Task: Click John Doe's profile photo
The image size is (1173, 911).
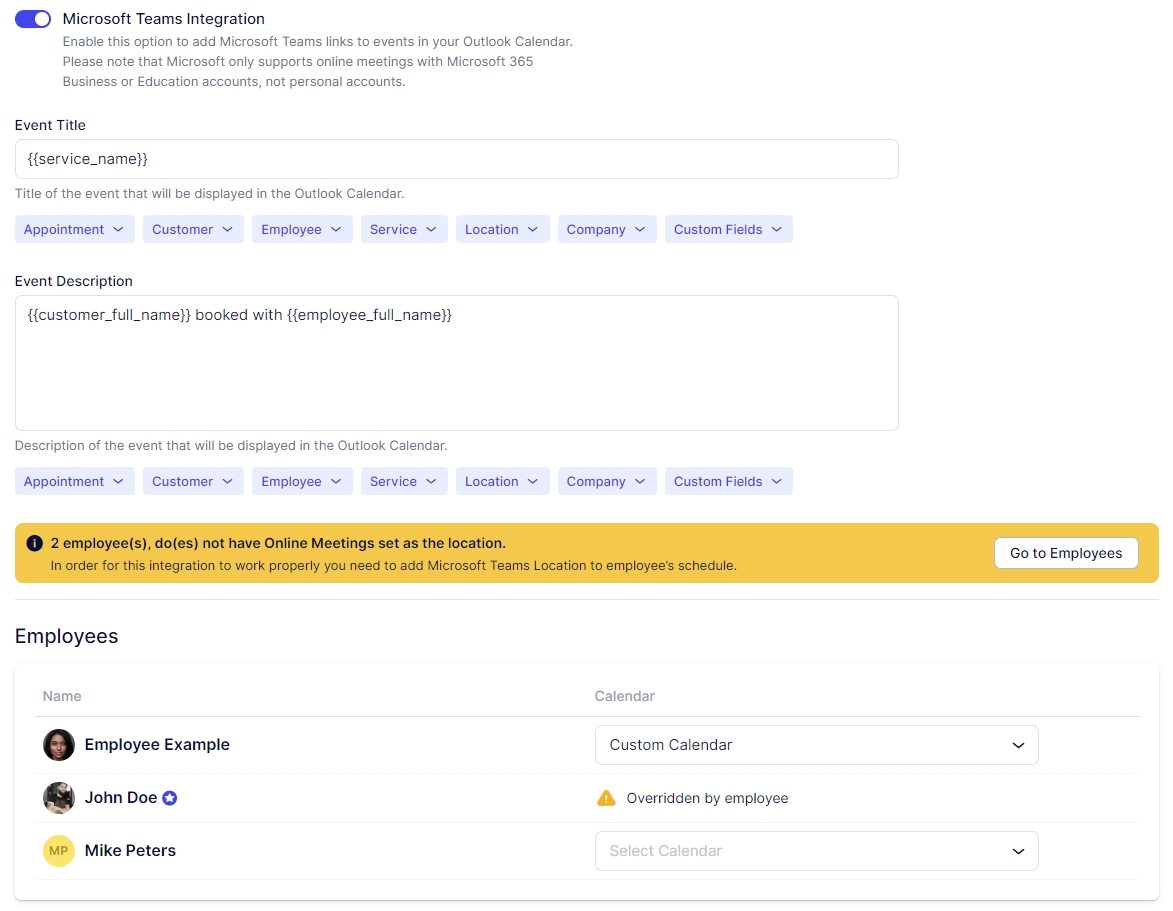Action: tap(59, 798)
